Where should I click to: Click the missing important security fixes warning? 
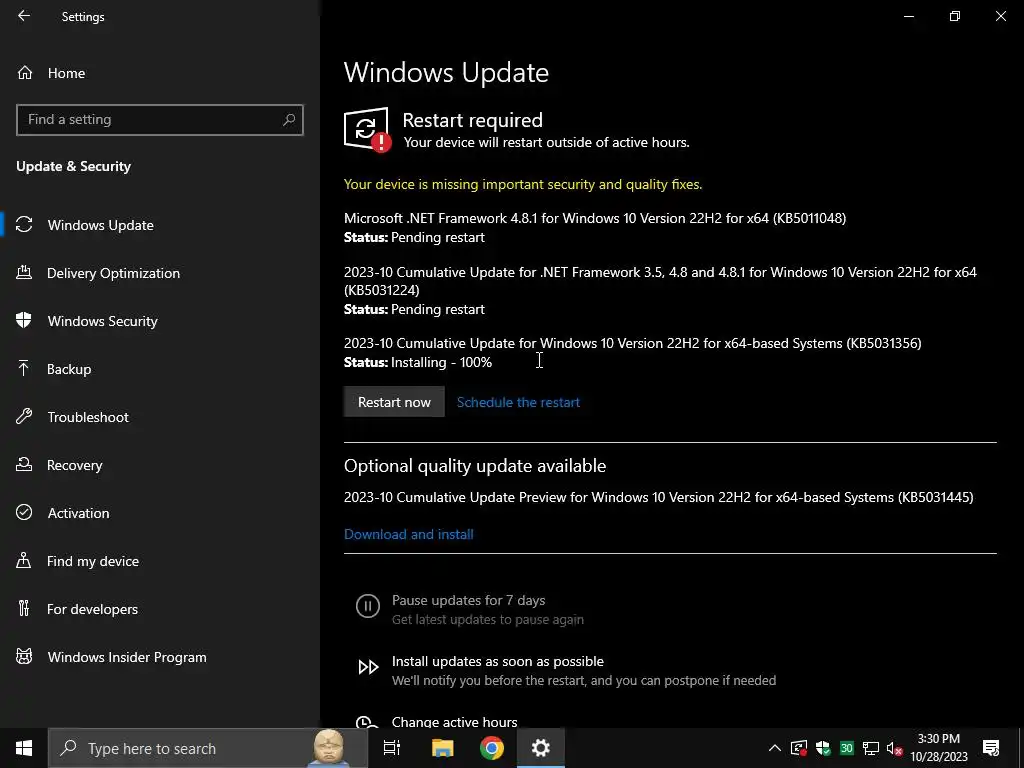point(523,184)
